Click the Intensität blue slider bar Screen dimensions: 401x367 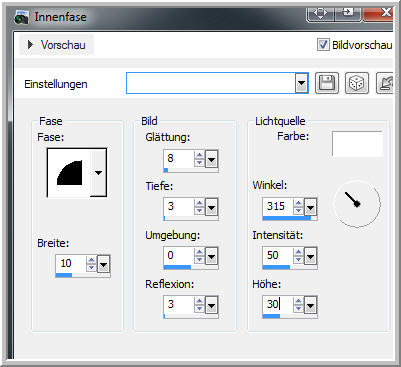tap(276, 267)
